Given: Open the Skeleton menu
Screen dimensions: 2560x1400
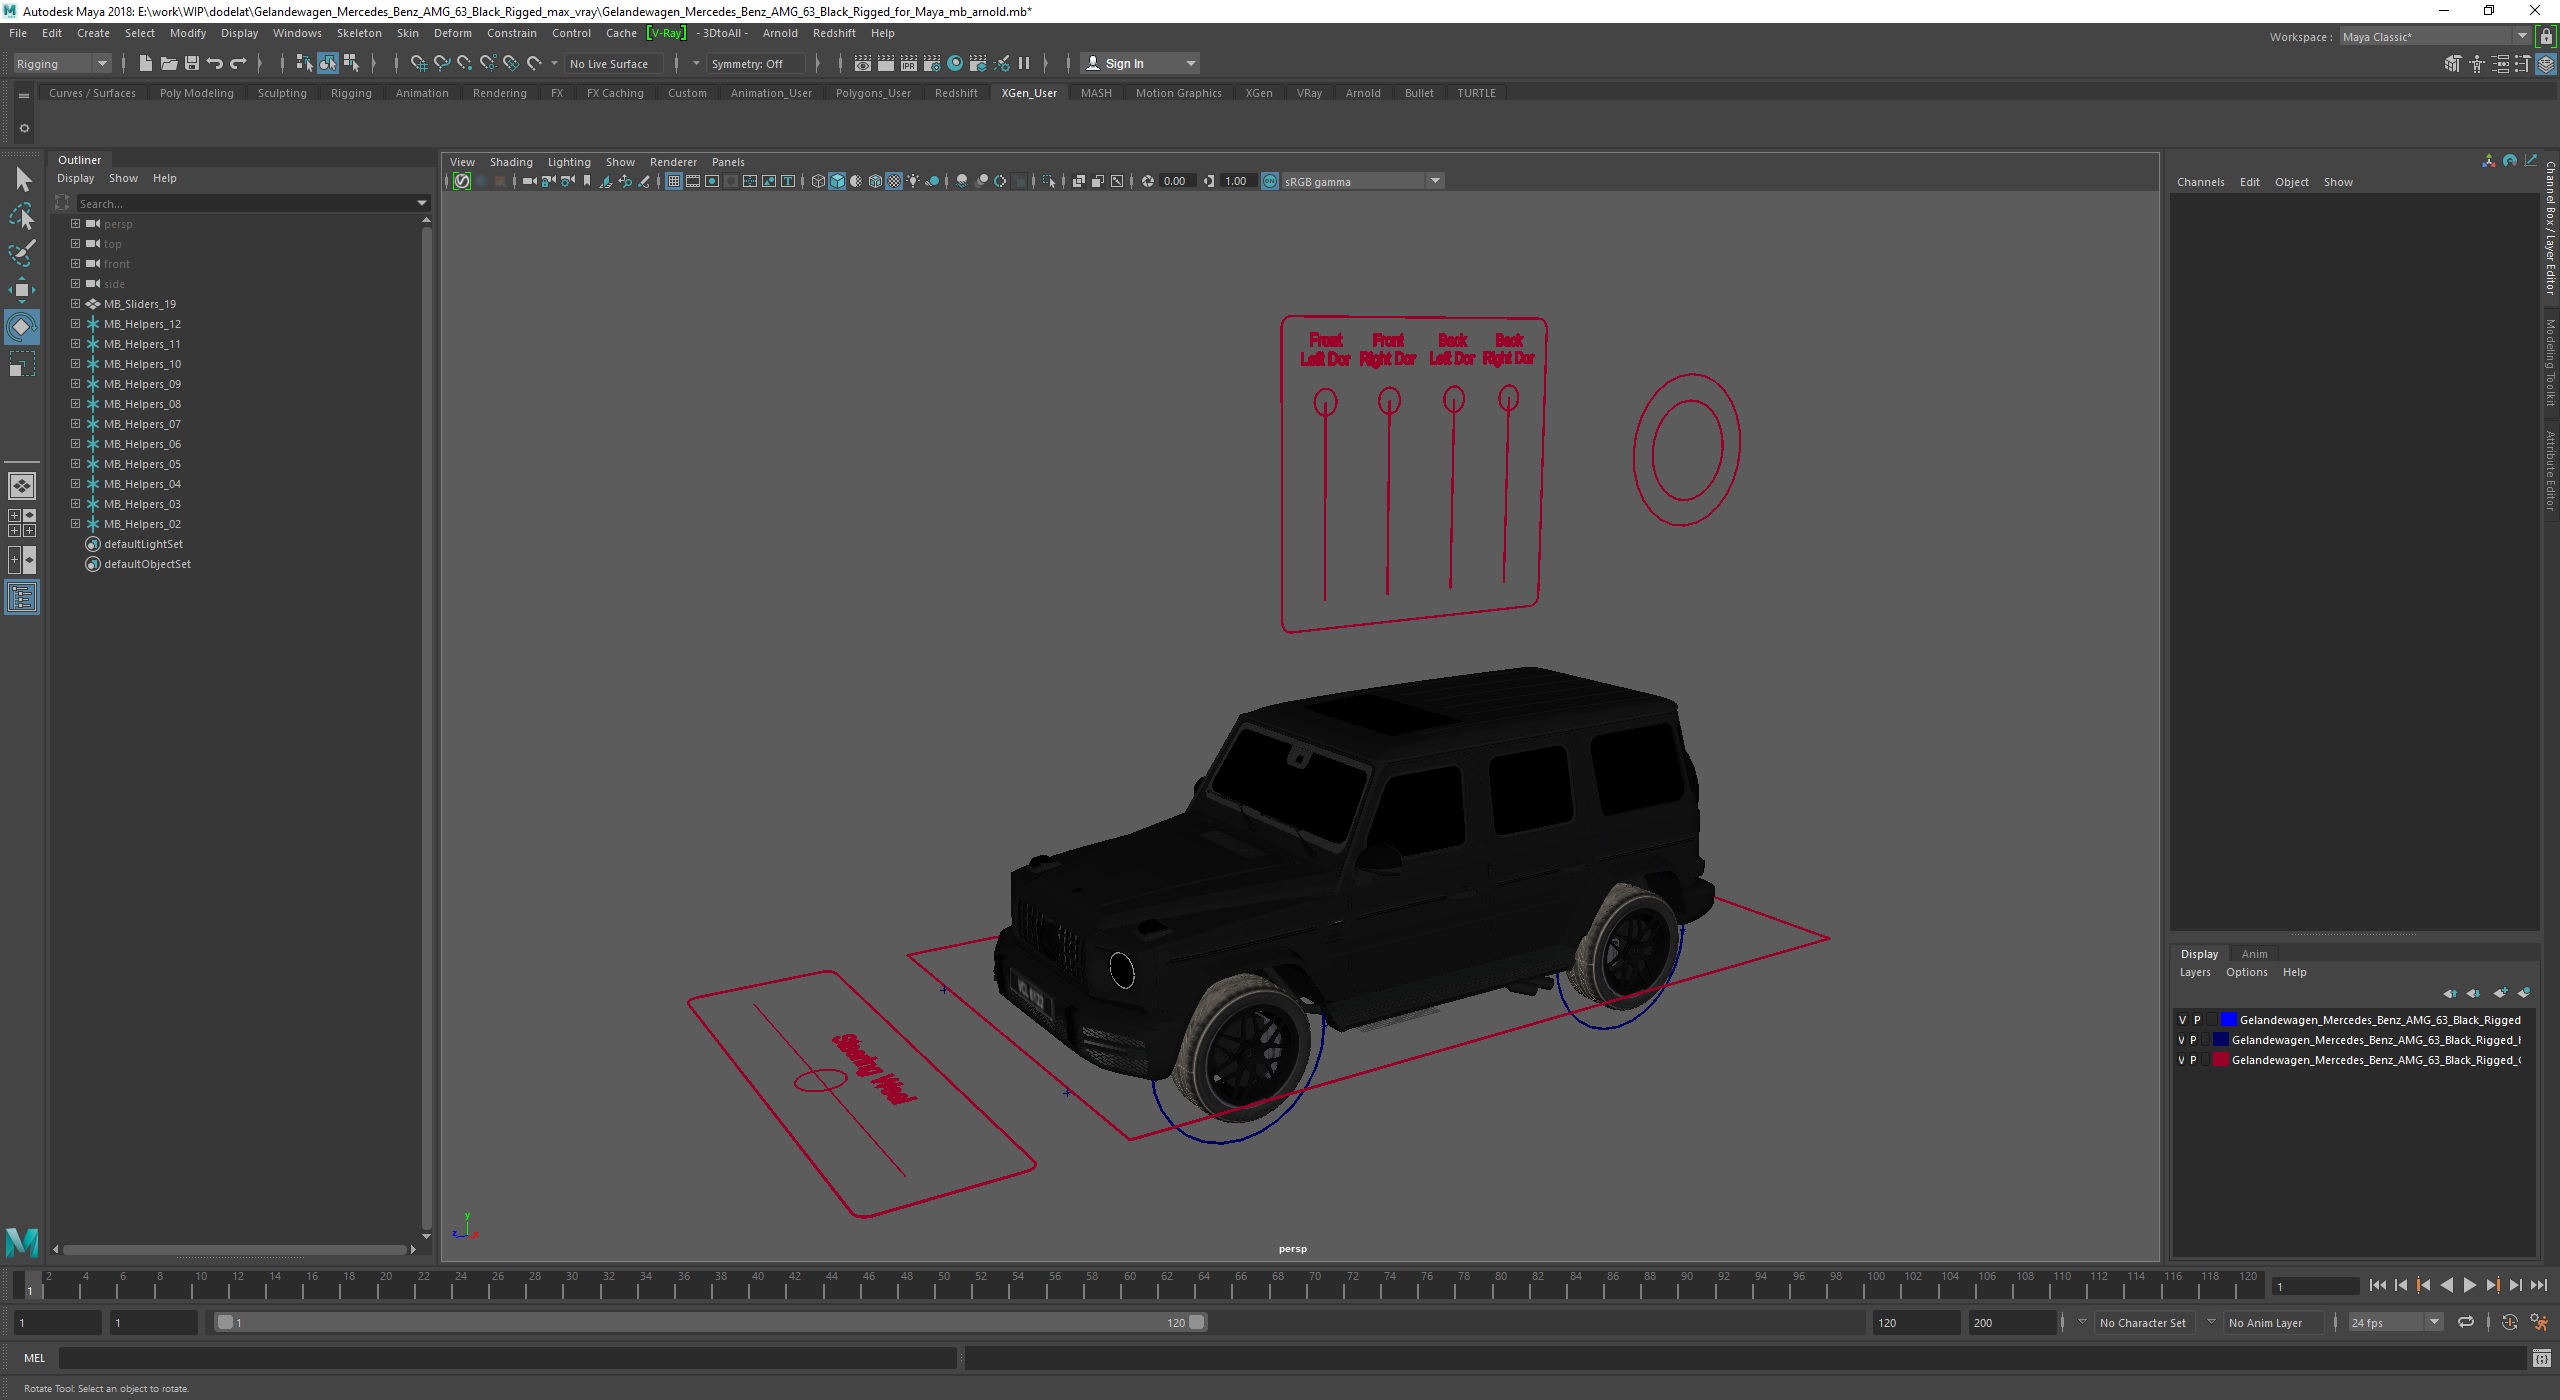Looking at the screenshot, I should coord(359,33).
